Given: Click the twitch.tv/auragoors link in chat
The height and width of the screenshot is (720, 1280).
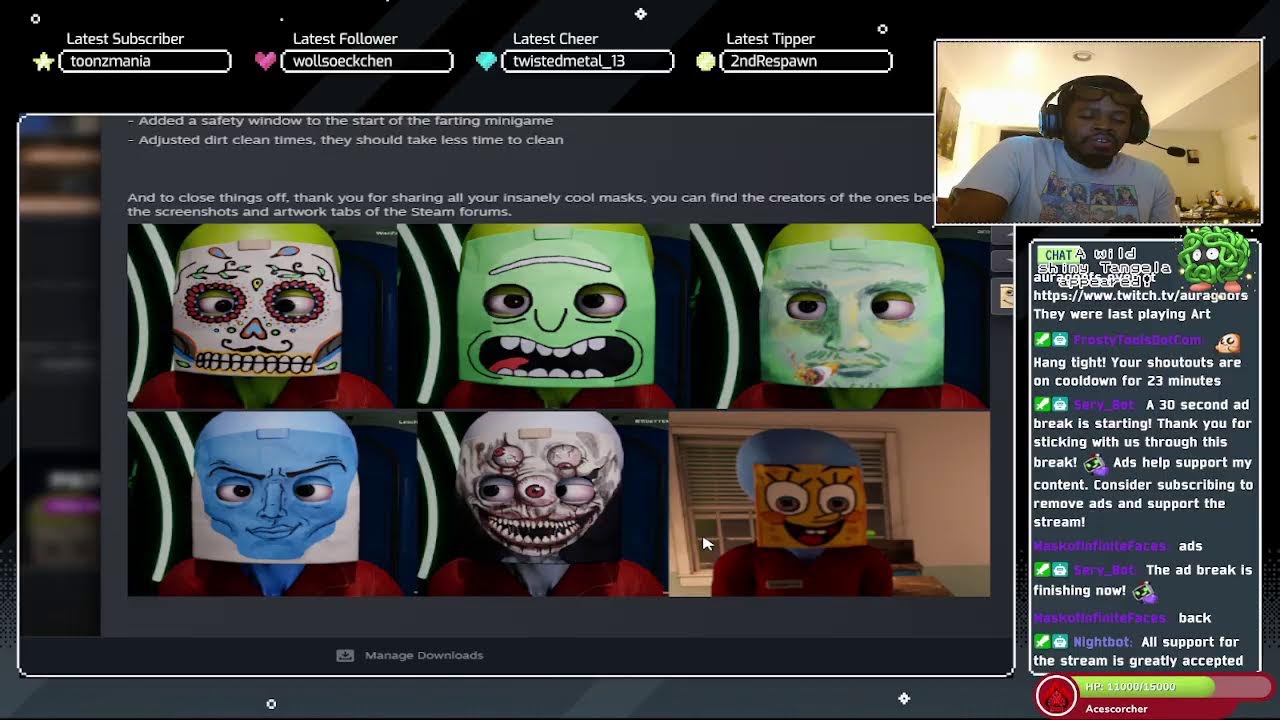Looking at the screenshot, I should [x=1140, y=295].
